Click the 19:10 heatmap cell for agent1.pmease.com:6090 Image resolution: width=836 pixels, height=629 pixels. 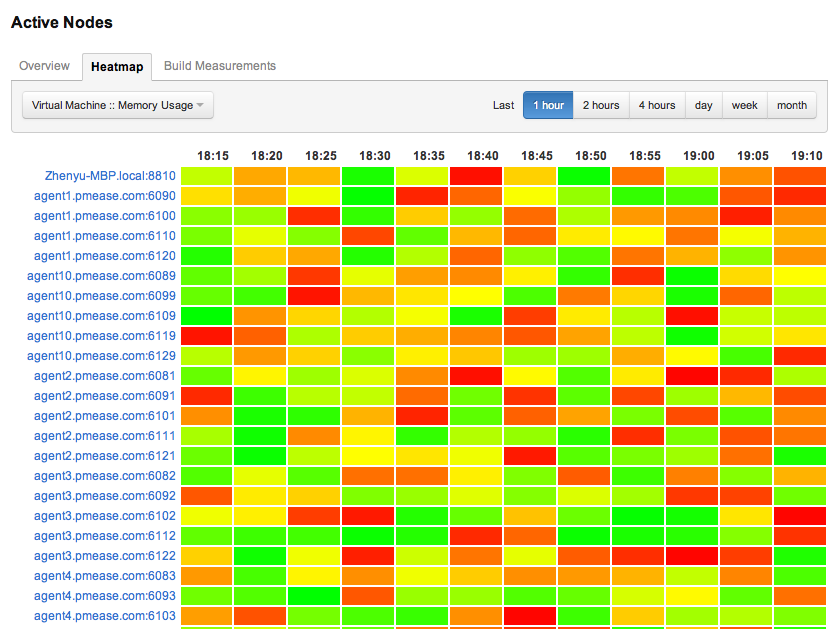point(798,196)
